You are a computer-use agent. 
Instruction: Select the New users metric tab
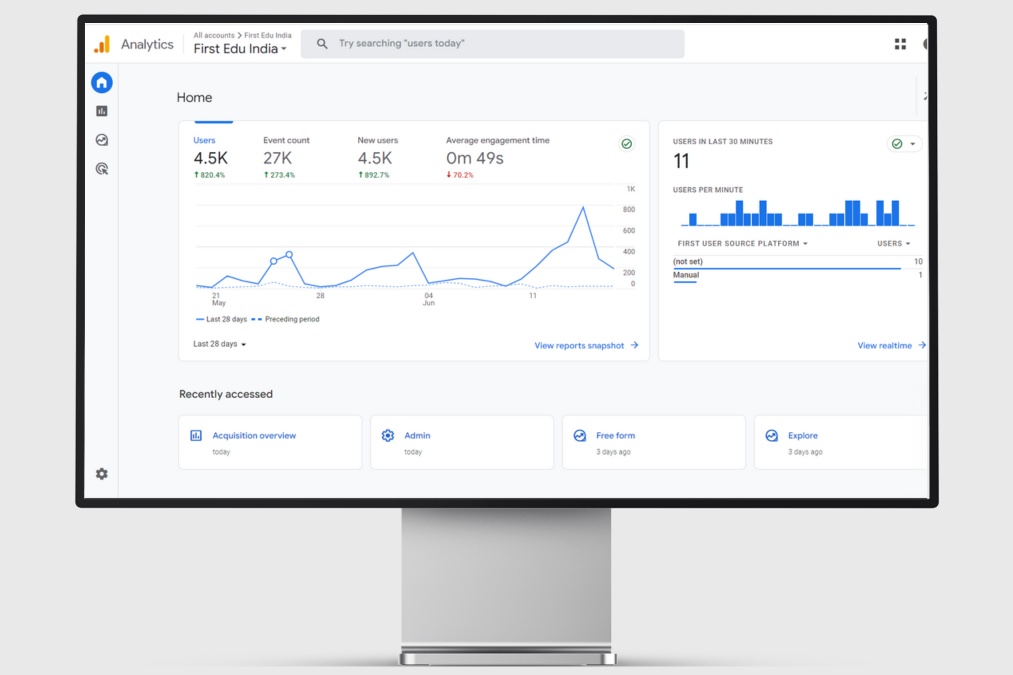point(377,157)
